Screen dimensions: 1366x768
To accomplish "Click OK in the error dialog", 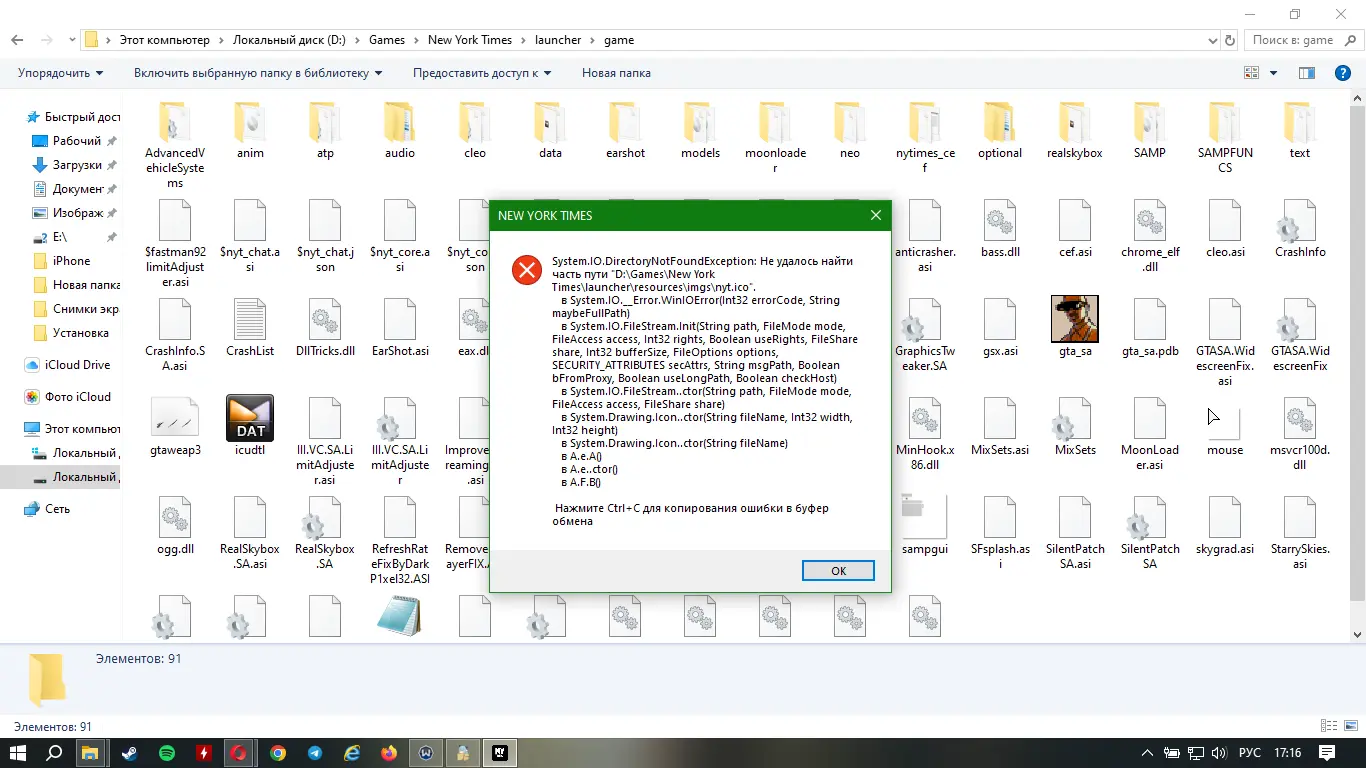I will click(x=838, y=571).
